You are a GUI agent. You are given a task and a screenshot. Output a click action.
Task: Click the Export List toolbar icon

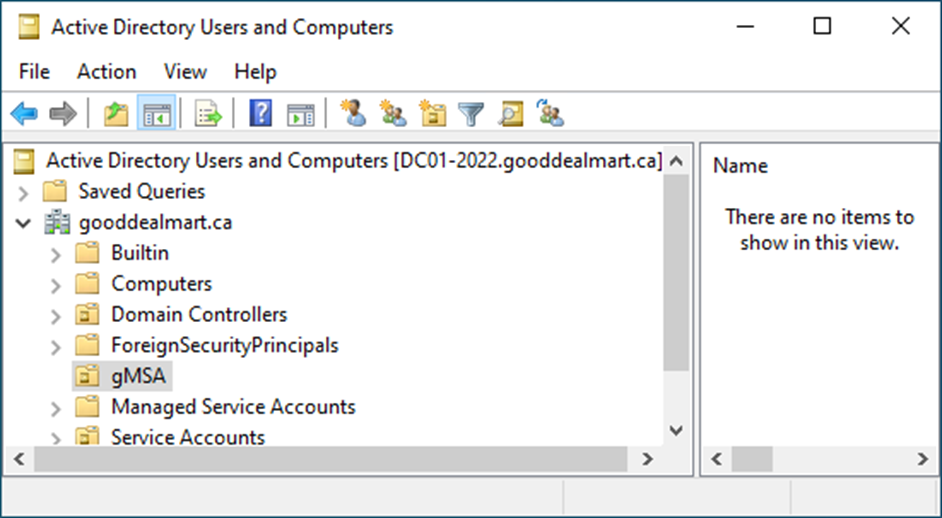(x=208, y=113)
